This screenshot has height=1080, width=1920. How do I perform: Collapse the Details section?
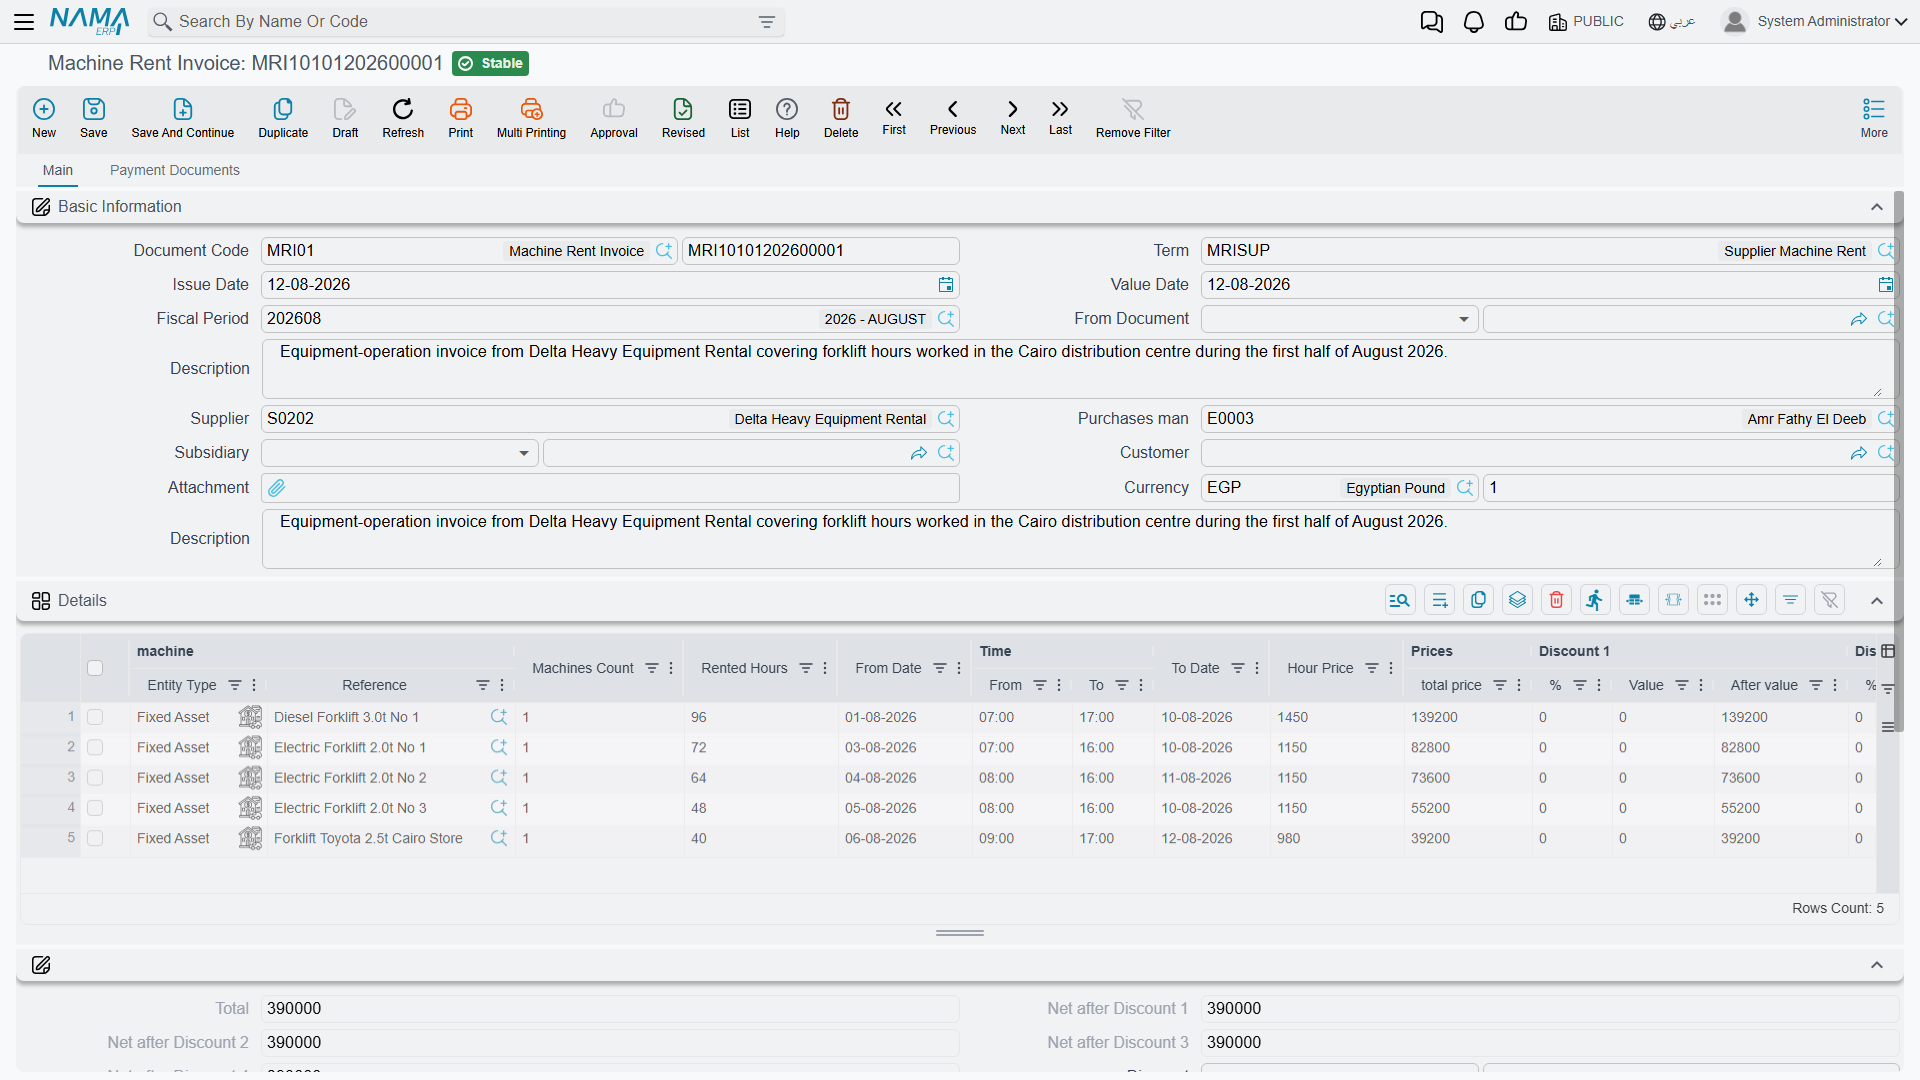[x=1877, y=601]
